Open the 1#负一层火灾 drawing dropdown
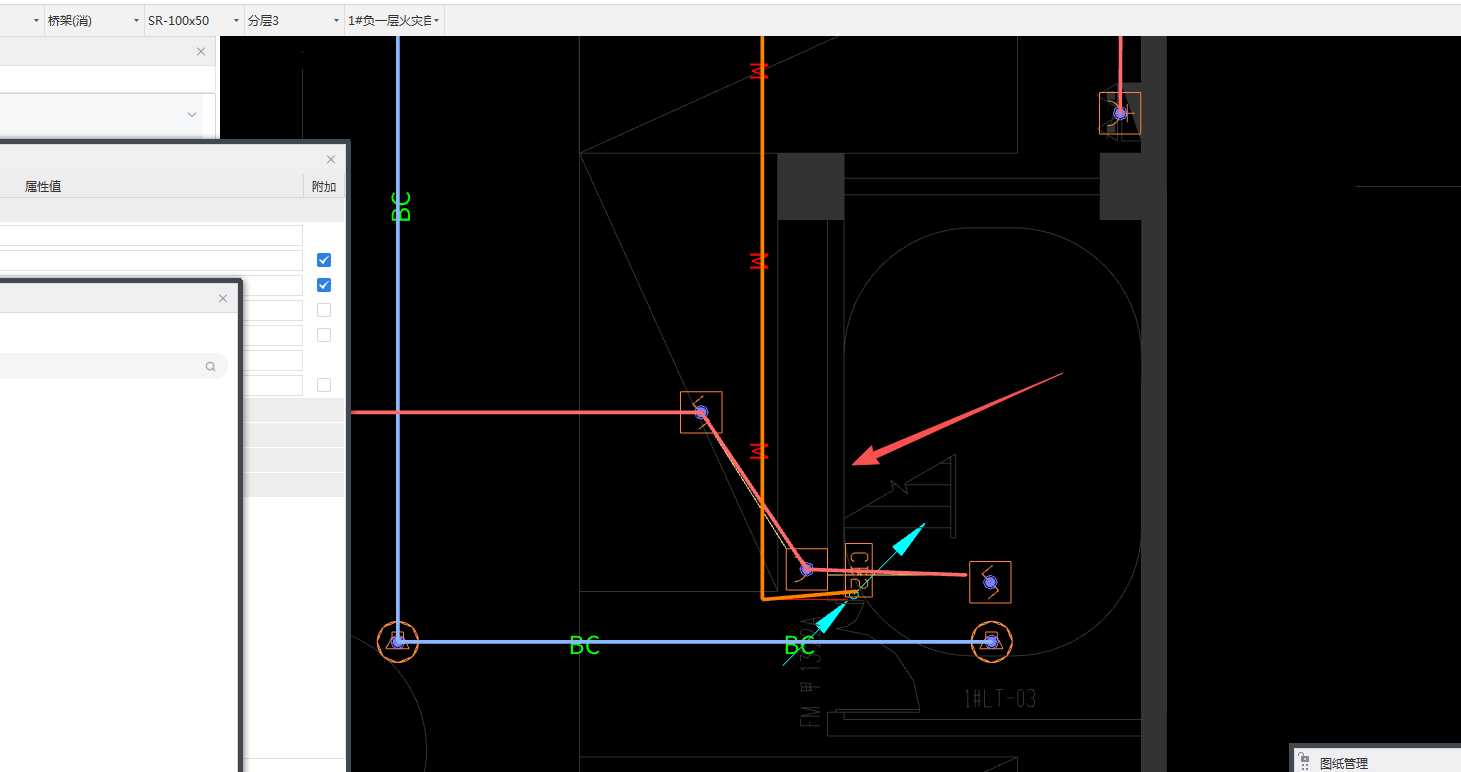 tap(394, 20)
